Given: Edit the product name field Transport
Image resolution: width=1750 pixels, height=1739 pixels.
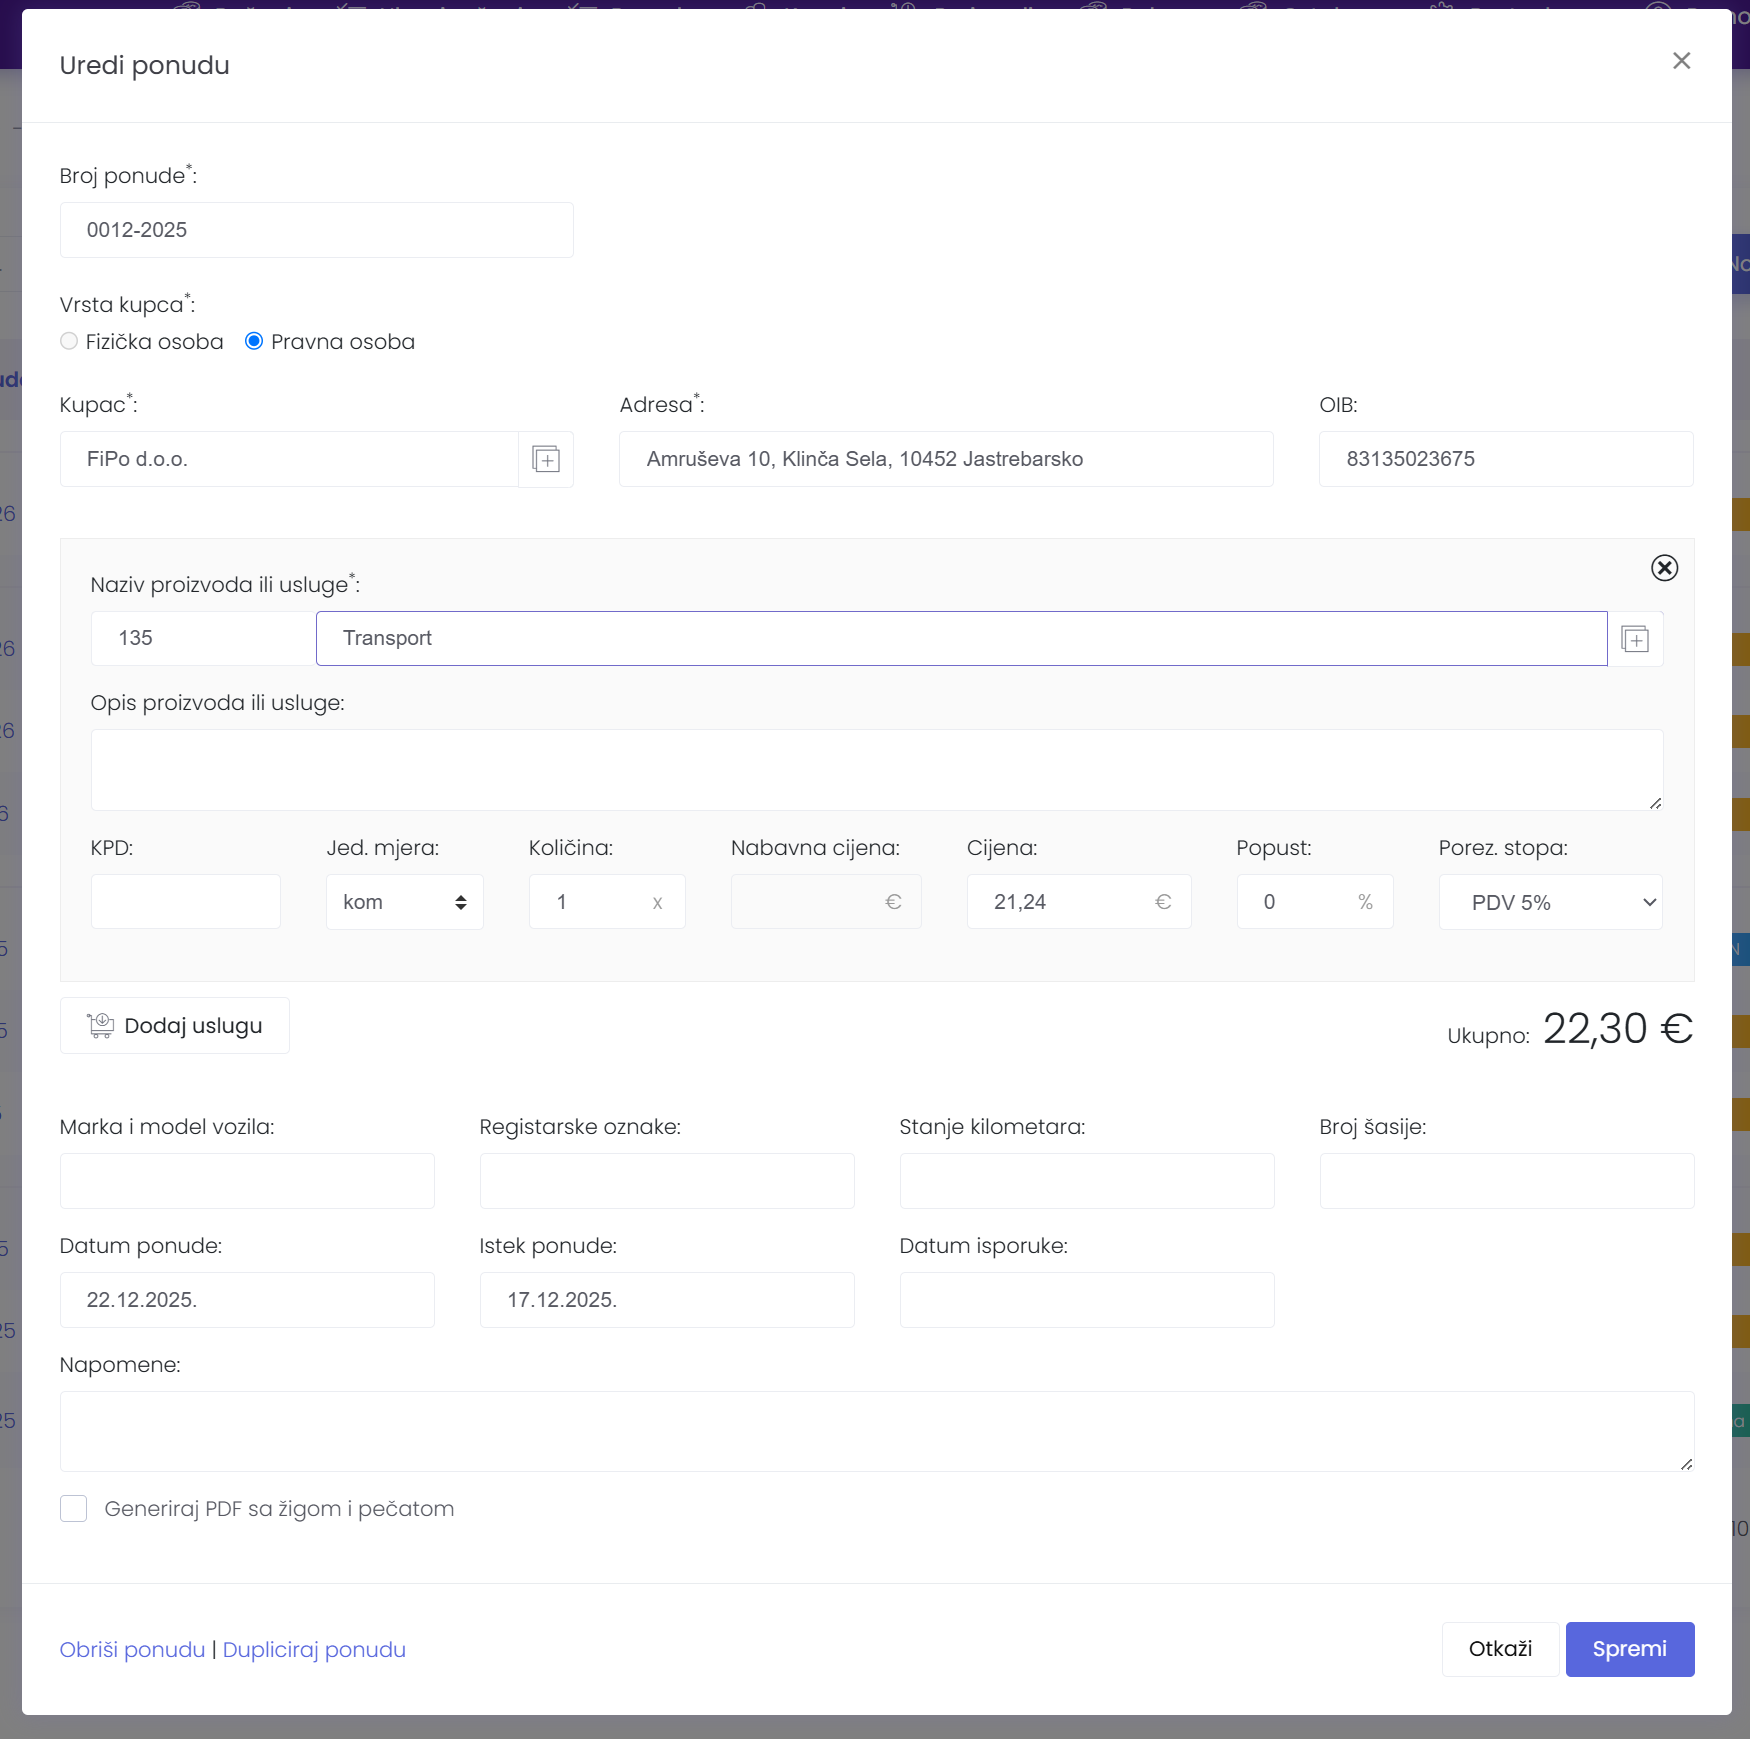Looking at the screenshot, I should [x=962, y=638].
